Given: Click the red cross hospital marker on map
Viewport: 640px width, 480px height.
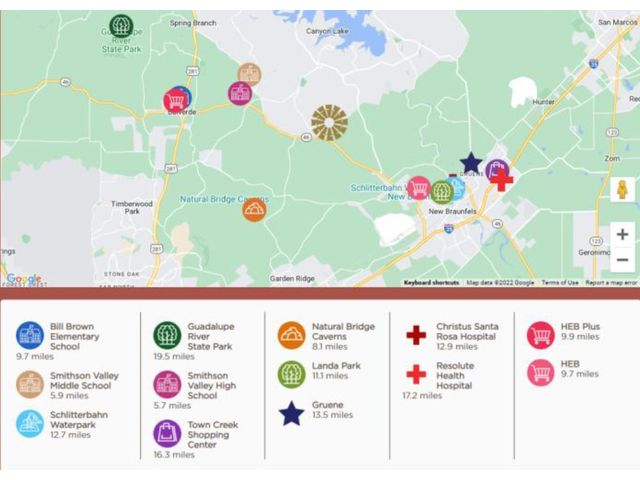Looking at the screenshot, I should (502, 180).
